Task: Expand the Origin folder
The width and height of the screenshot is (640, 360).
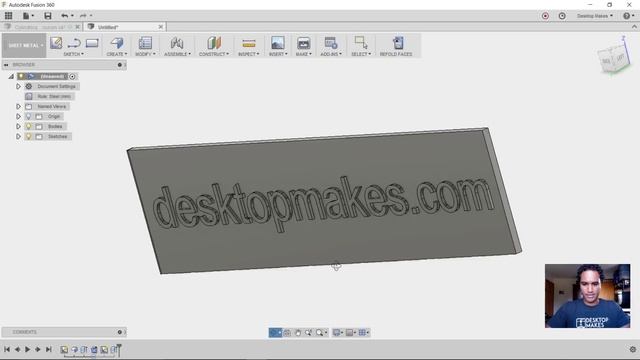Action: click(18, 116)
